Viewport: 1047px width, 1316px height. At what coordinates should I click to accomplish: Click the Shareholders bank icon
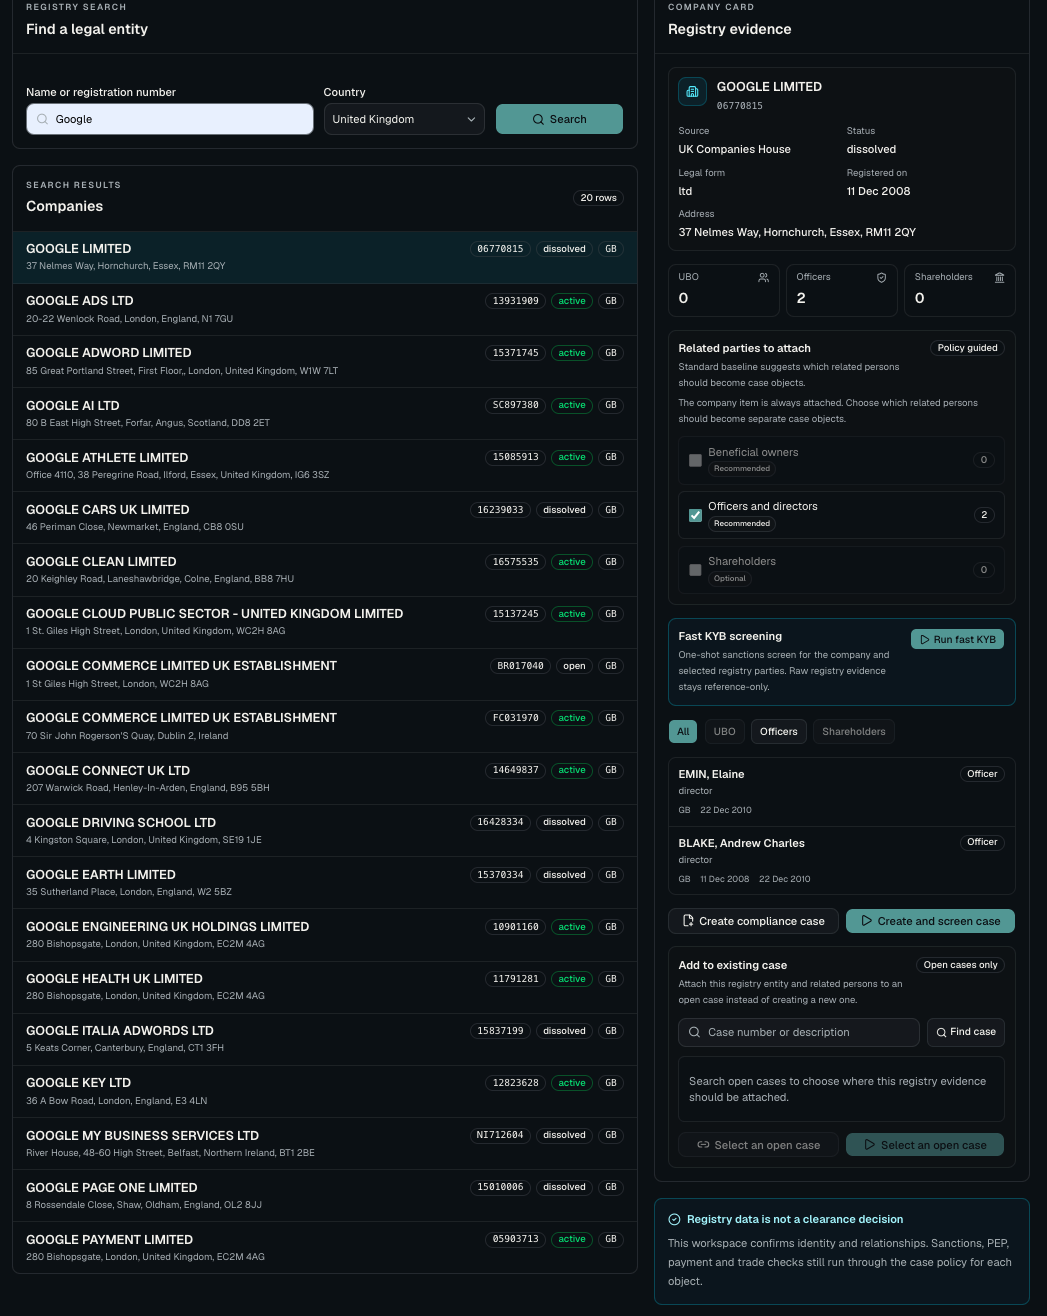click(x=999, y=278)
